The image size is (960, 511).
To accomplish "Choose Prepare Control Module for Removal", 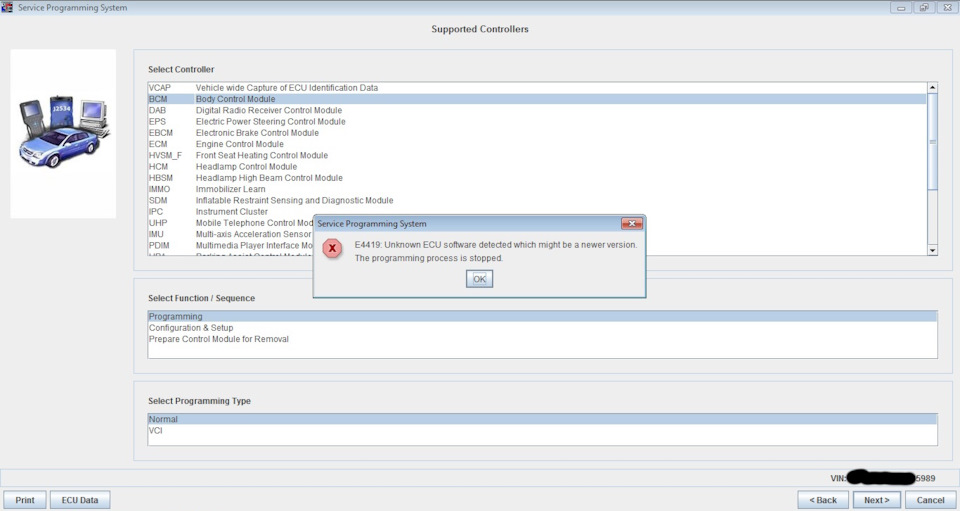I will tap(542, 339).
